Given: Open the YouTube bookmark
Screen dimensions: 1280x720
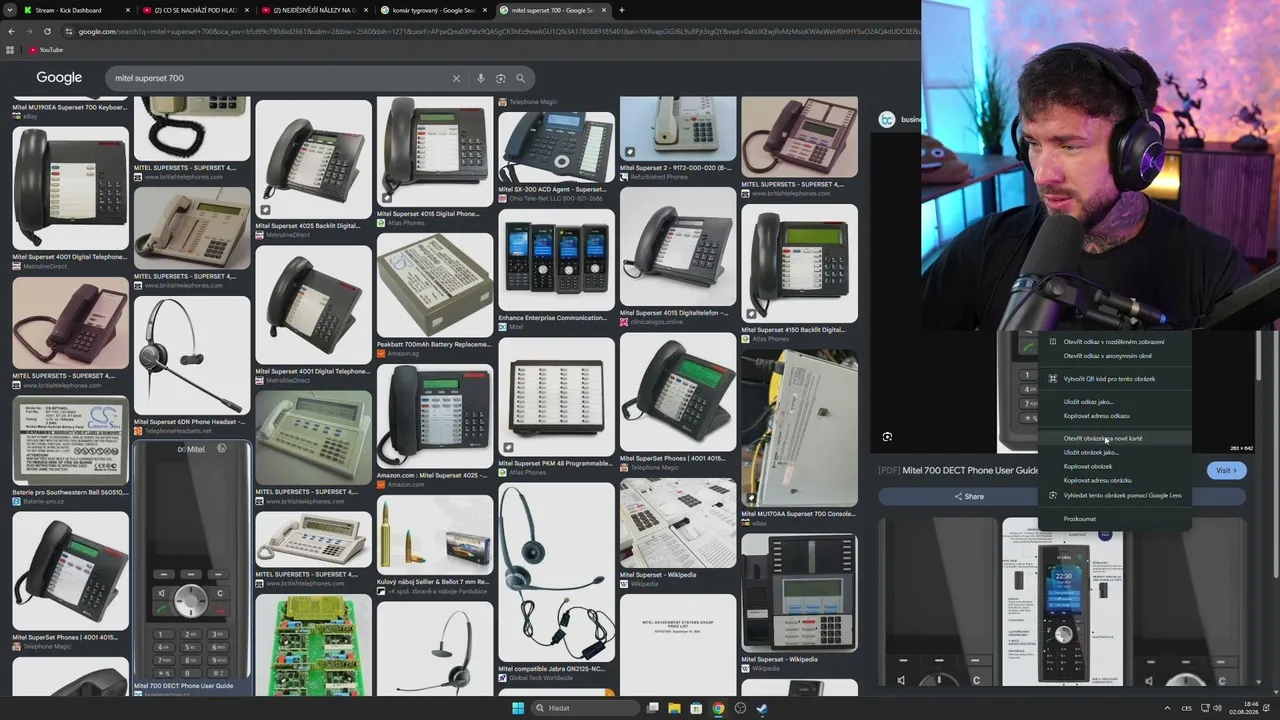Looking at the screenshot, I should 46,50.
